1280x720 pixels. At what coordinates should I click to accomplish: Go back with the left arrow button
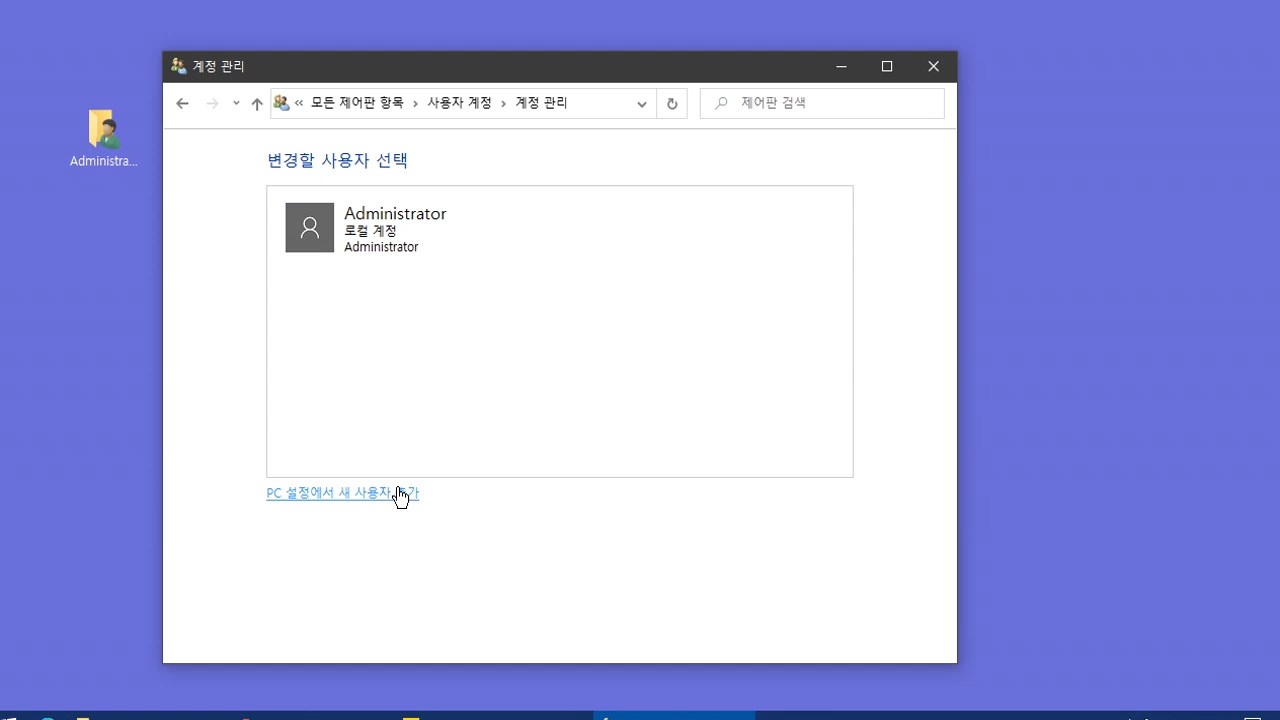point(182,104)
